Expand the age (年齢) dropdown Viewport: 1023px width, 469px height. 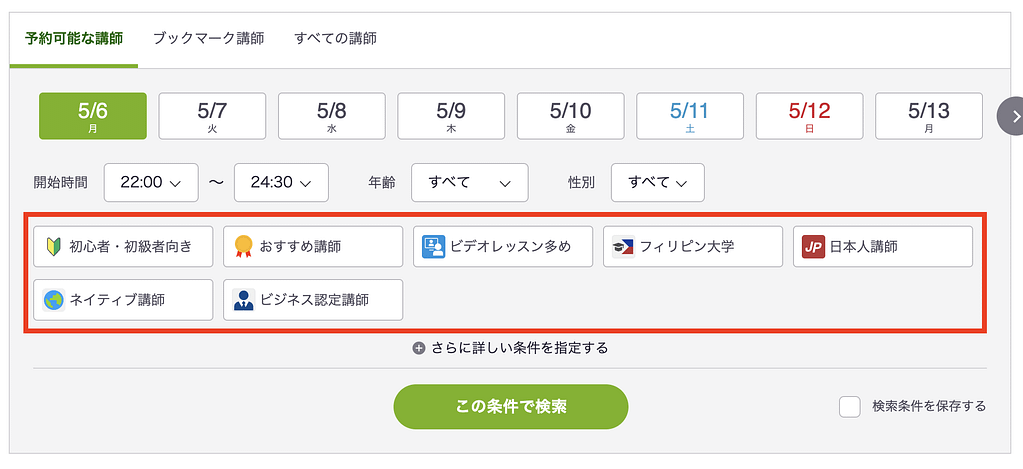(x=470, y=183)
